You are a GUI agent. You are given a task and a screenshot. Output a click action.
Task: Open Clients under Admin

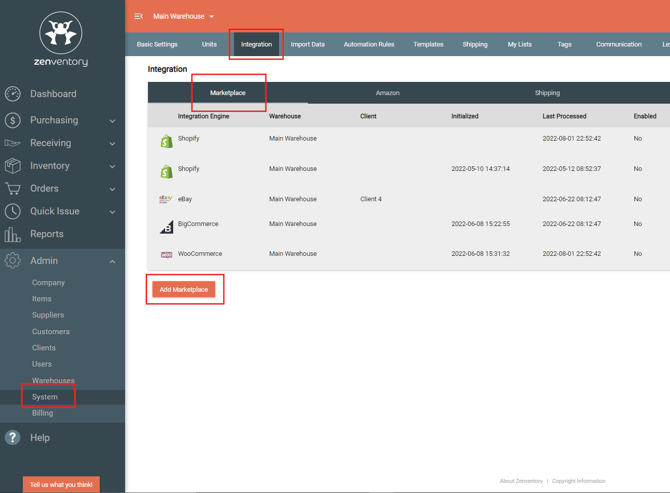44,348
